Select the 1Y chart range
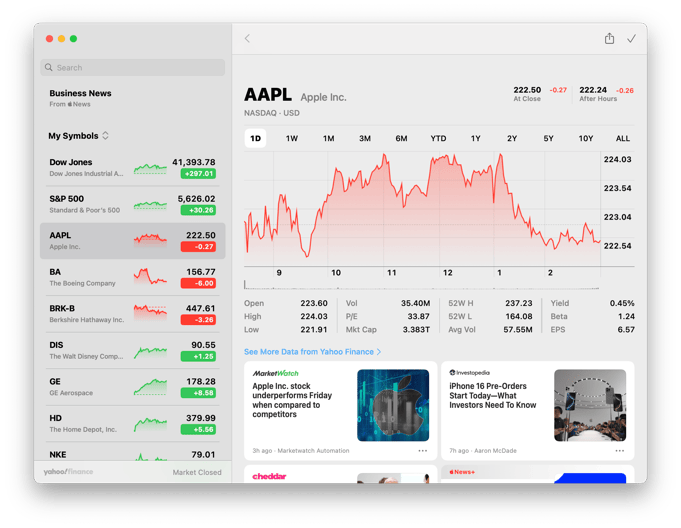The image size is (681, 528). pyautogui.click(x=476, y=139)
